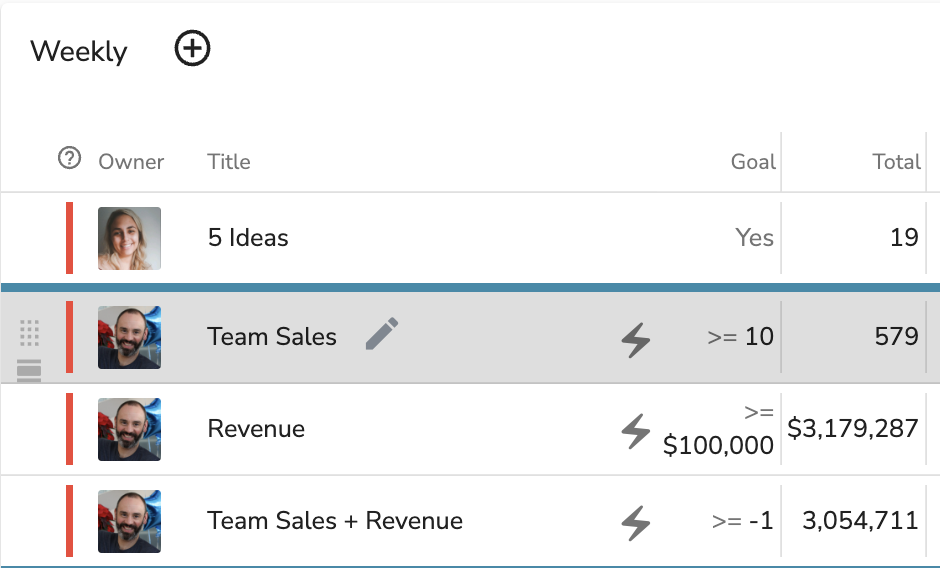940x568 pixels.
Task: Click the stacked divider icon beside Team Sales
Action: click(x=29, y=370)
